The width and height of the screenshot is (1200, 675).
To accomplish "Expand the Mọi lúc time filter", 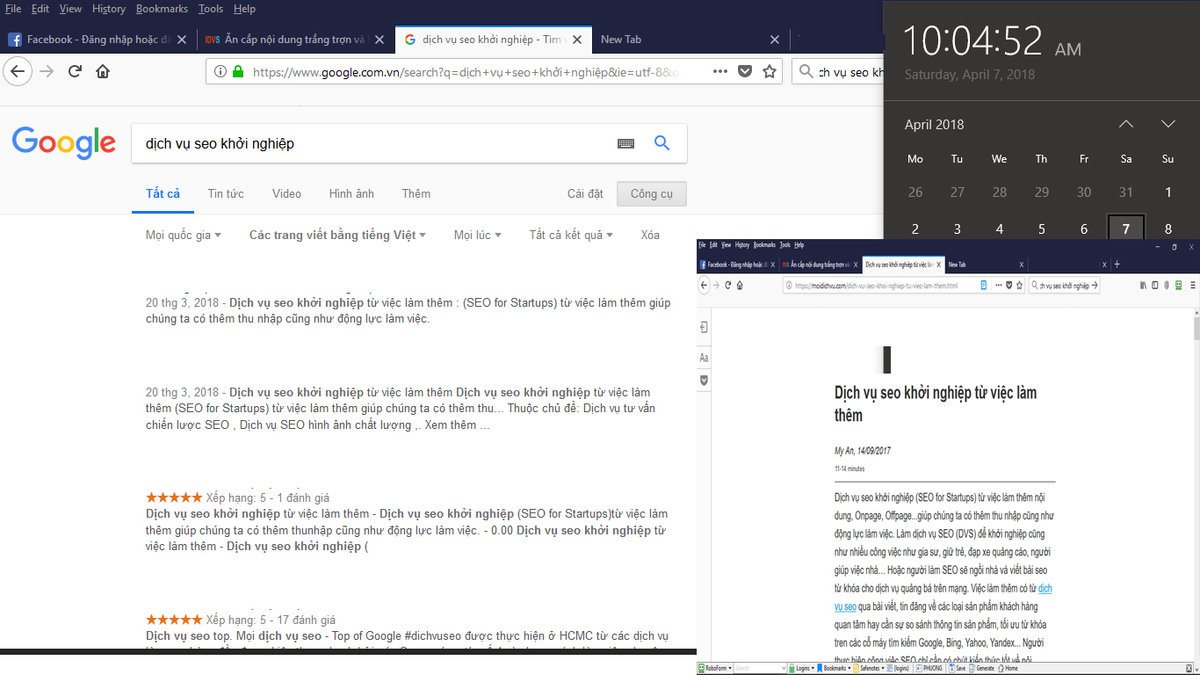I will tap(477, 235).
